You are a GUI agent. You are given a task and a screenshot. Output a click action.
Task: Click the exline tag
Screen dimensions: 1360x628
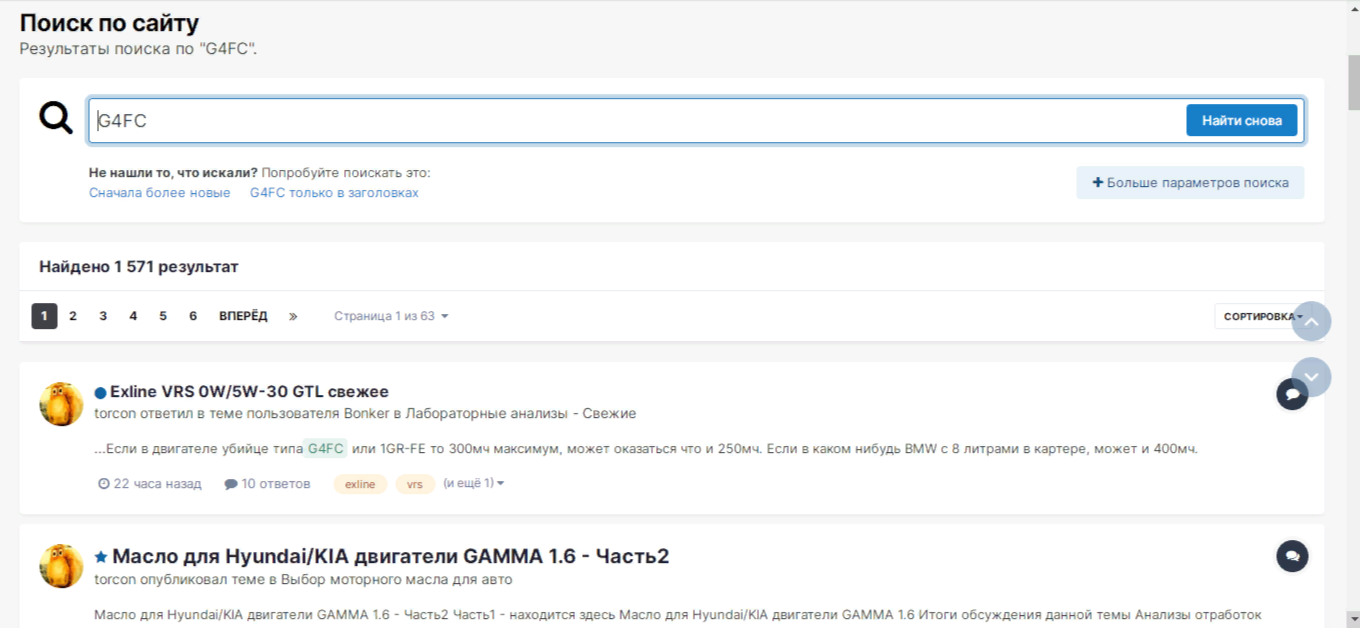click(360, 484)
